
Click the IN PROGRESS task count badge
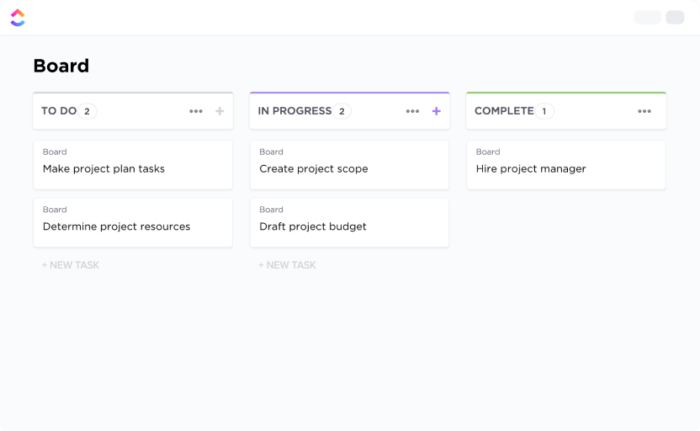point(342,111)
